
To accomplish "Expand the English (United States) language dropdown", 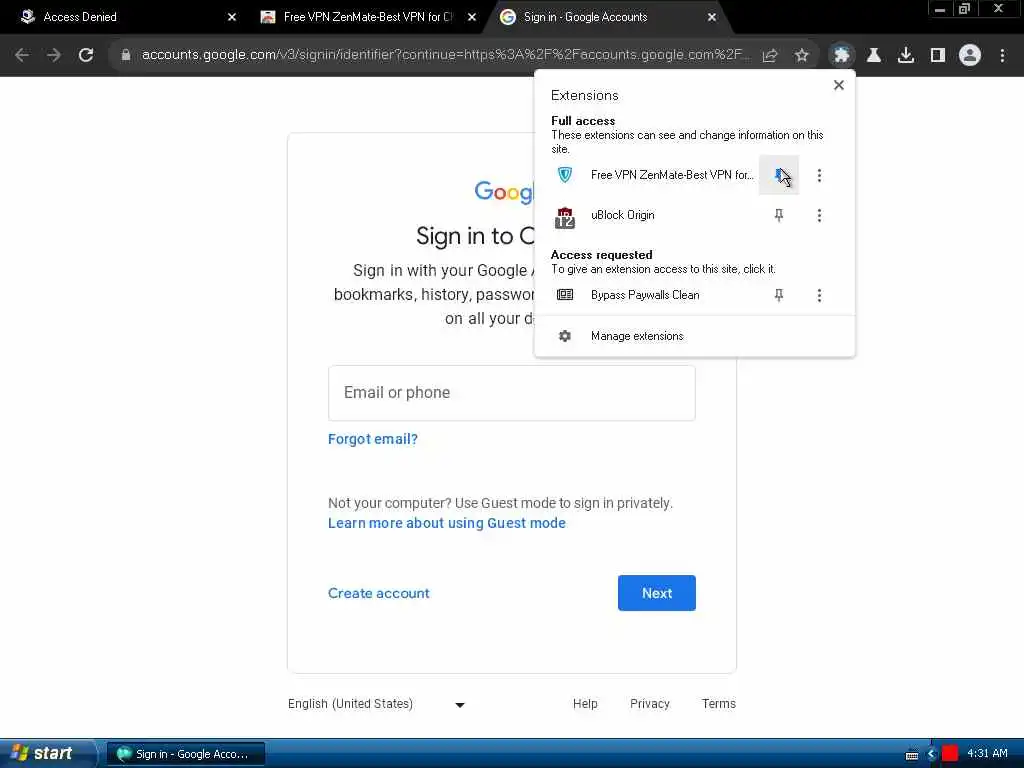I will (376, 704).
